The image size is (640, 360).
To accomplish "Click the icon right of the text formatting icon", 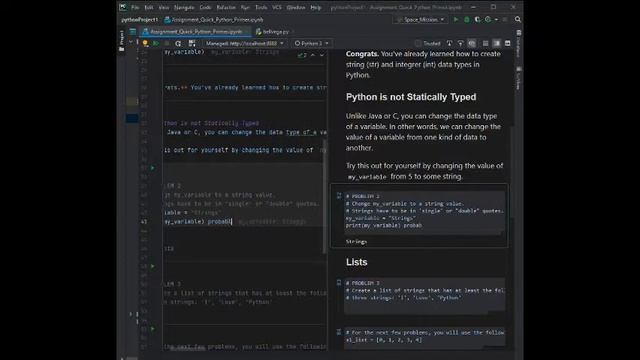I will point(460,43).
